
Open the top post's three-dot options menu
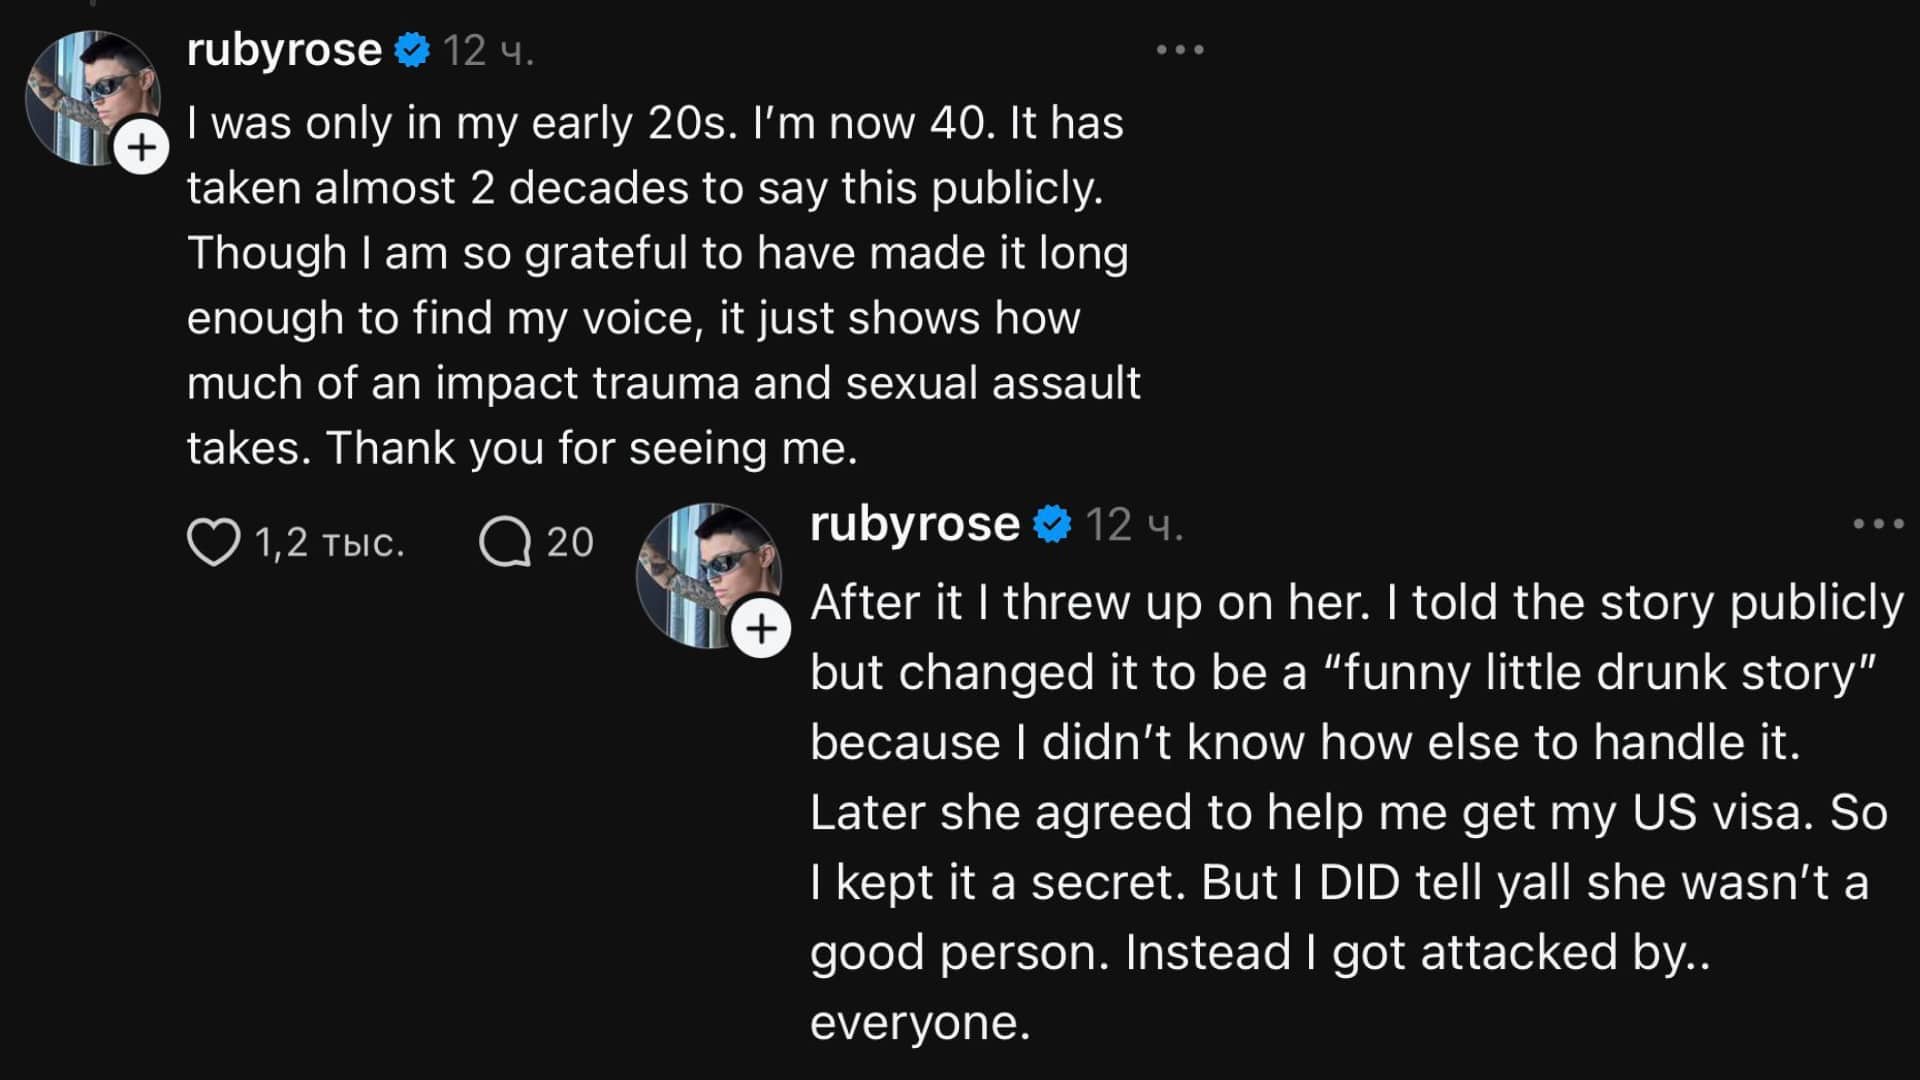click(x=1180, y=50)
